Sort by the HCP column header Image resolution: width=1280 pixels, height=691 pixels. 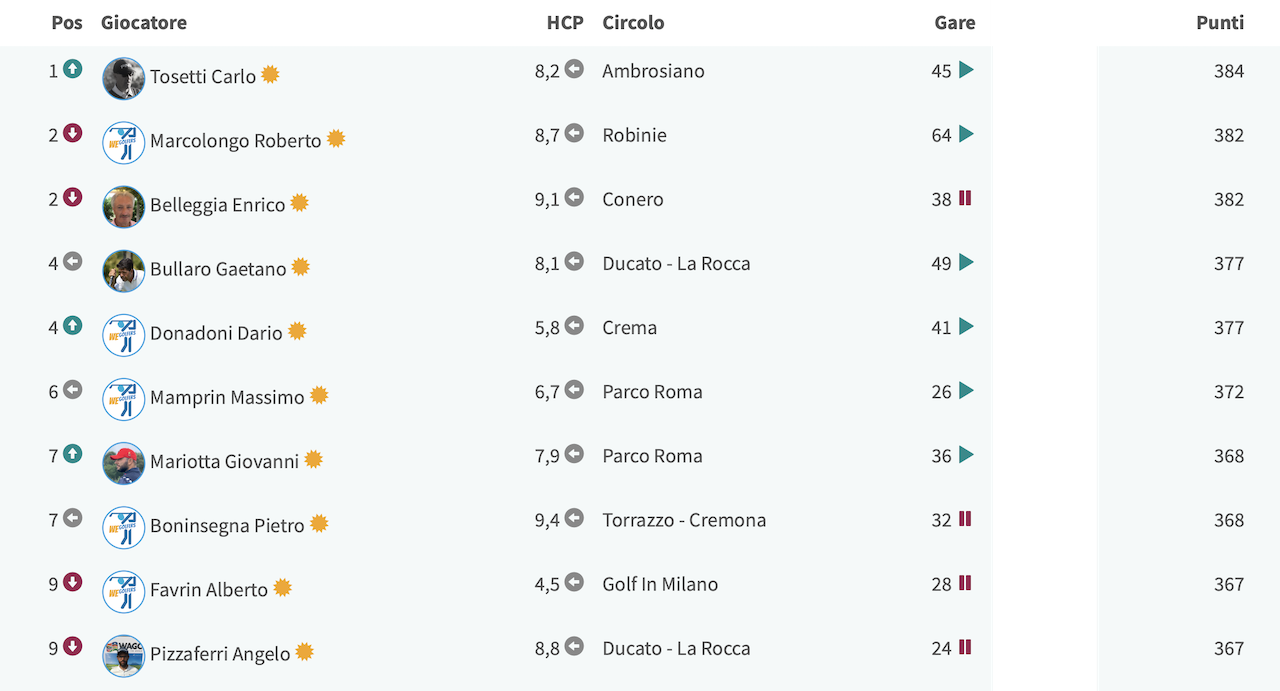point(565,22)
